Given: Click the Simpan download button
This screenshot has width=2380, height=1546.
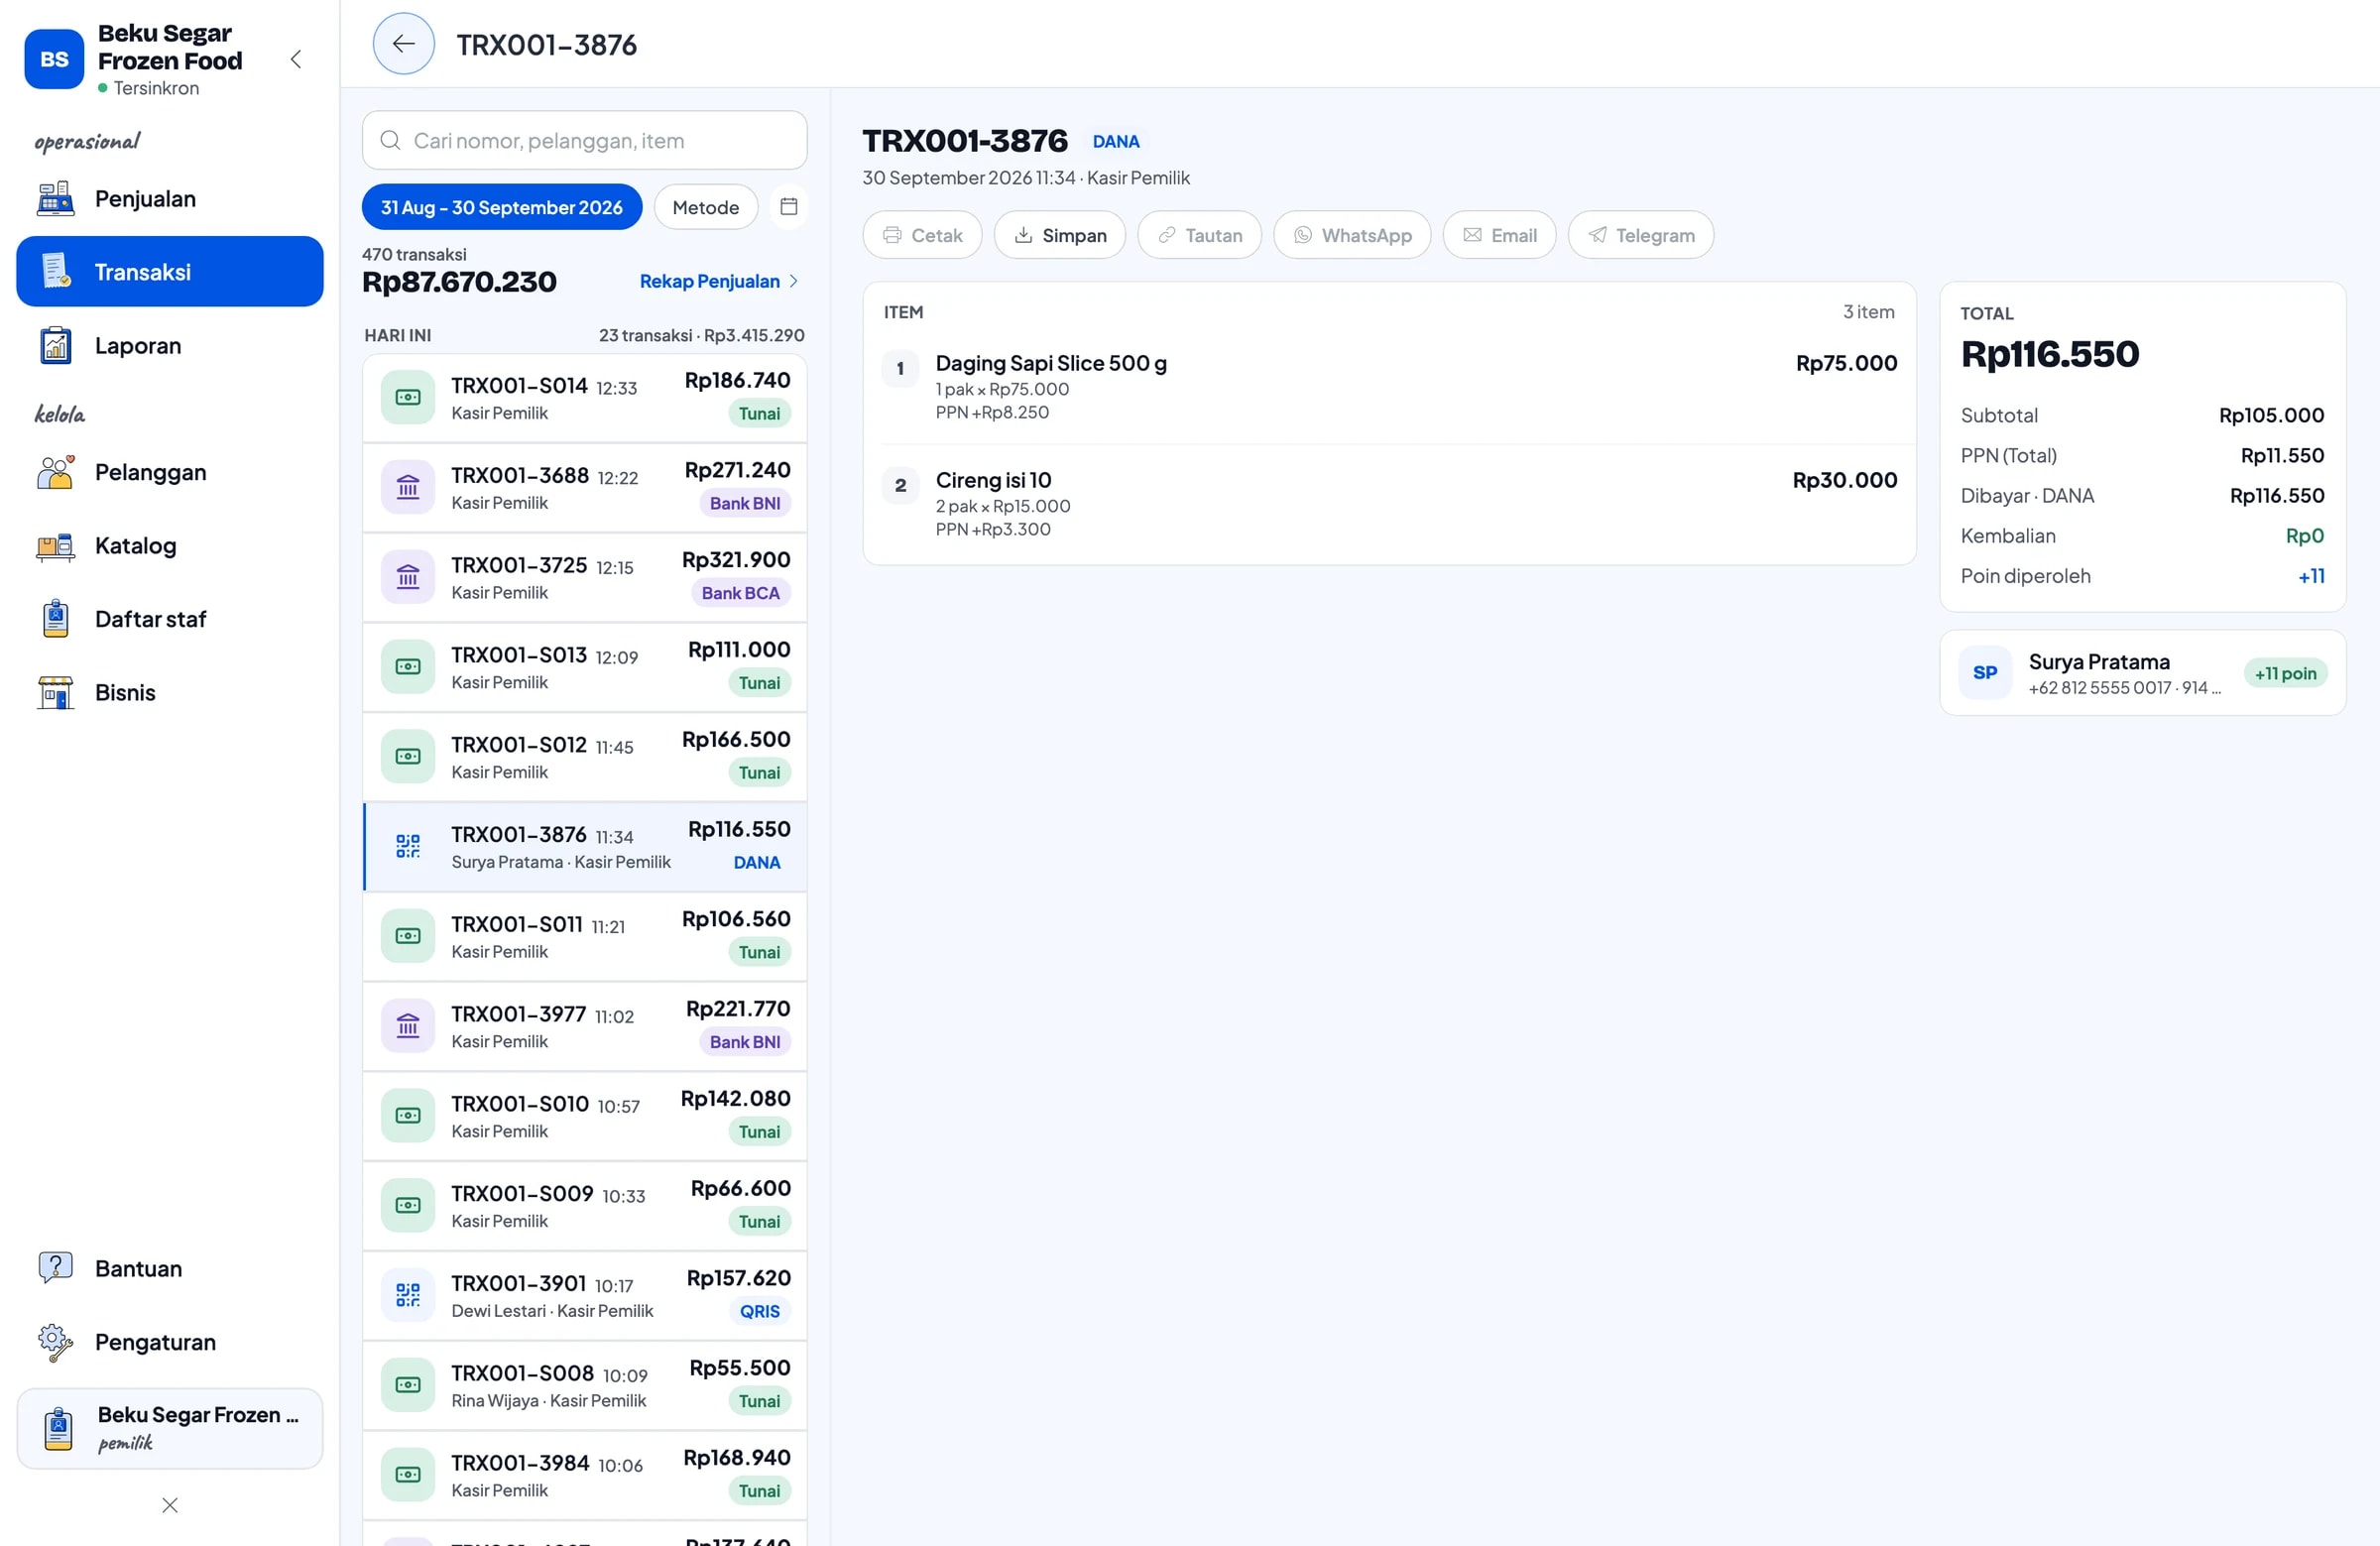Looking at the screenshot, I should 1059,235.
